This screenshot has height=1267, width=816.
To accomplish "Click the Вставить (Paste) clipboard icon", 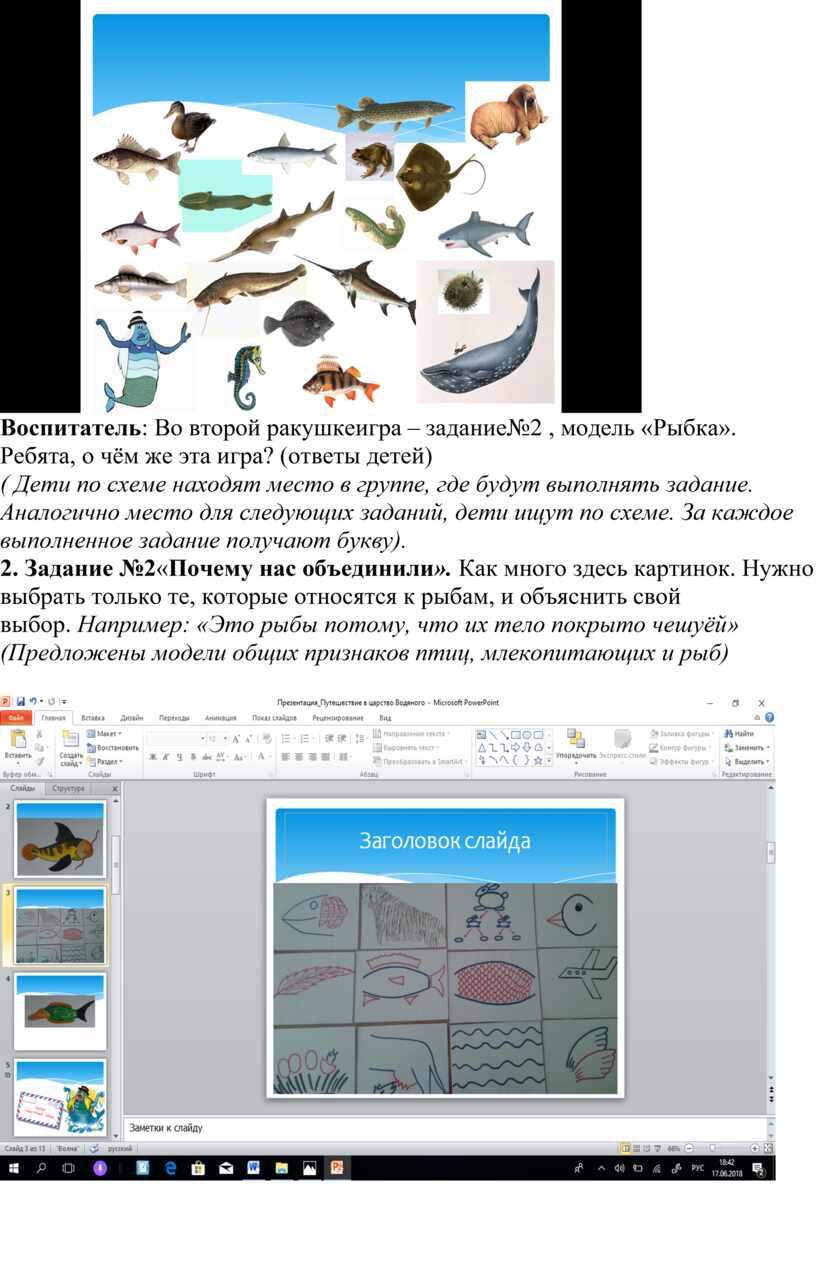I will [x=17, y=740].
